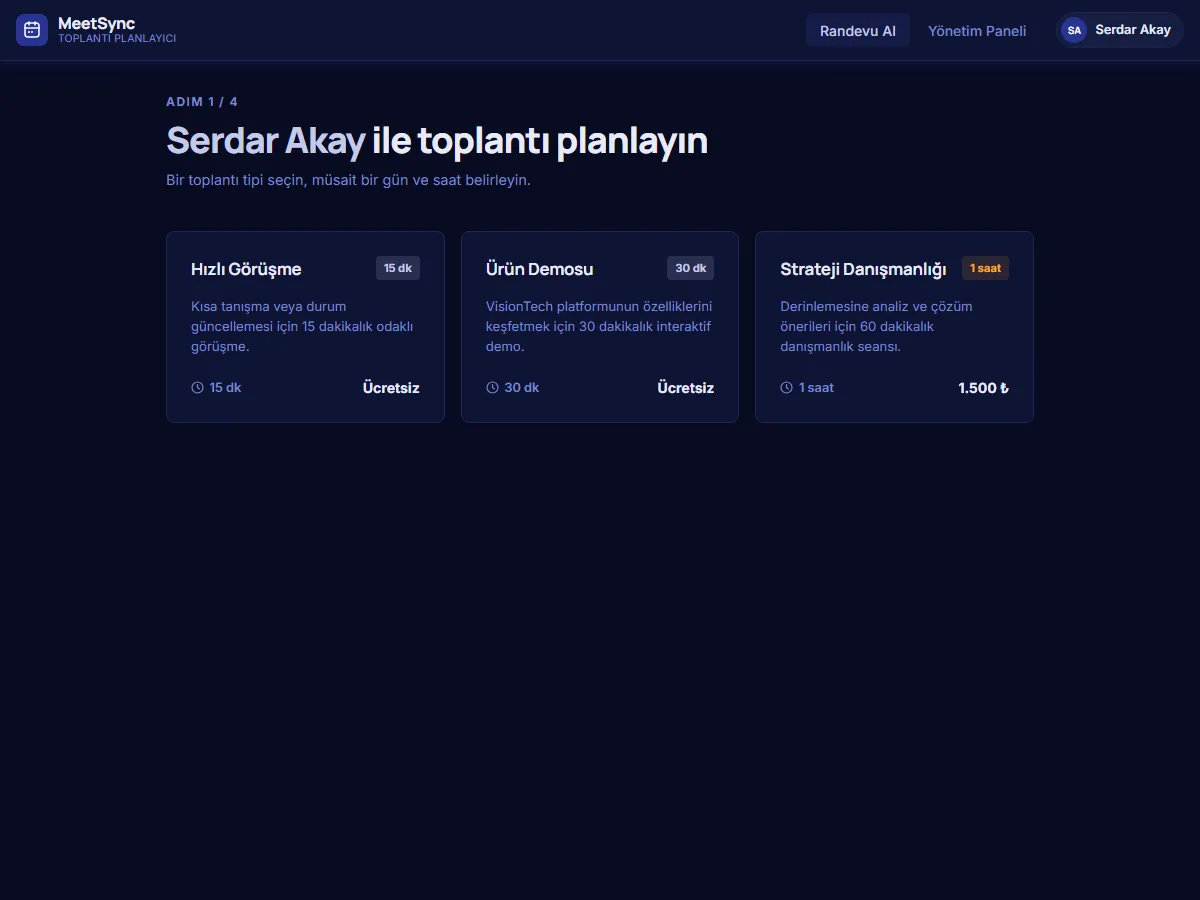Select the Strateji Danışmanlığı card title
The image size is (1200, 900).
pyautogui.click(x=863, y=269)
